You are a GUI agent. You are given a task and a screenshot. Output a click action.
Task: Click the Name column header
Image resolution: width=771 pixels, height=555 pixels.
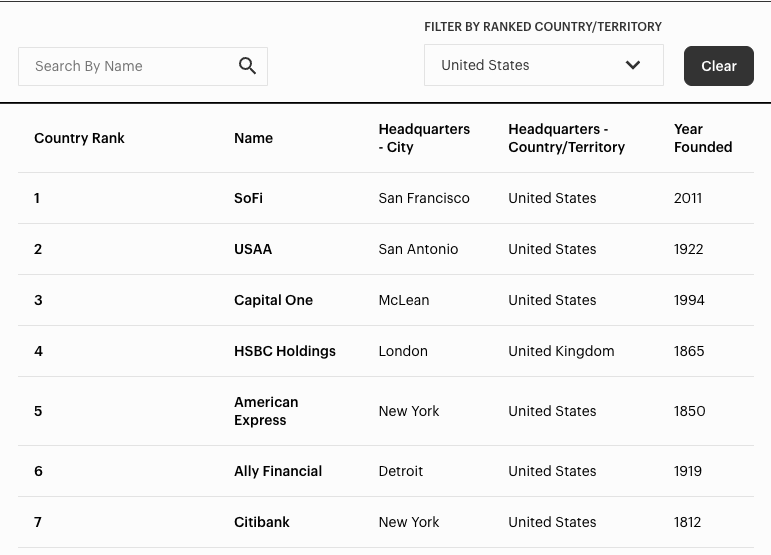click(253, 138)
